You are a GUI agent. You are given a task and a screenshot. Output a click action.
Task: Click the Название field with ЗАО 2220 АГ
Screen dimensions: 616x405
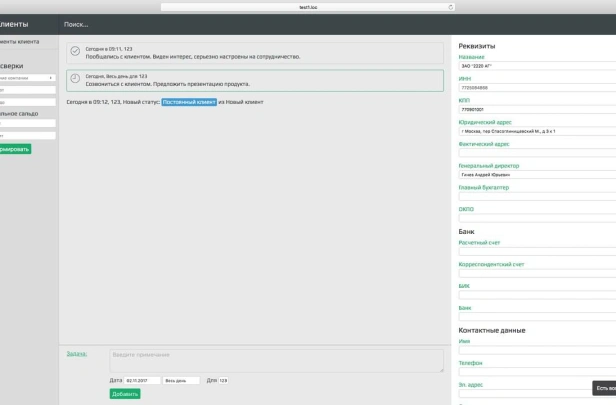[535, 66]
